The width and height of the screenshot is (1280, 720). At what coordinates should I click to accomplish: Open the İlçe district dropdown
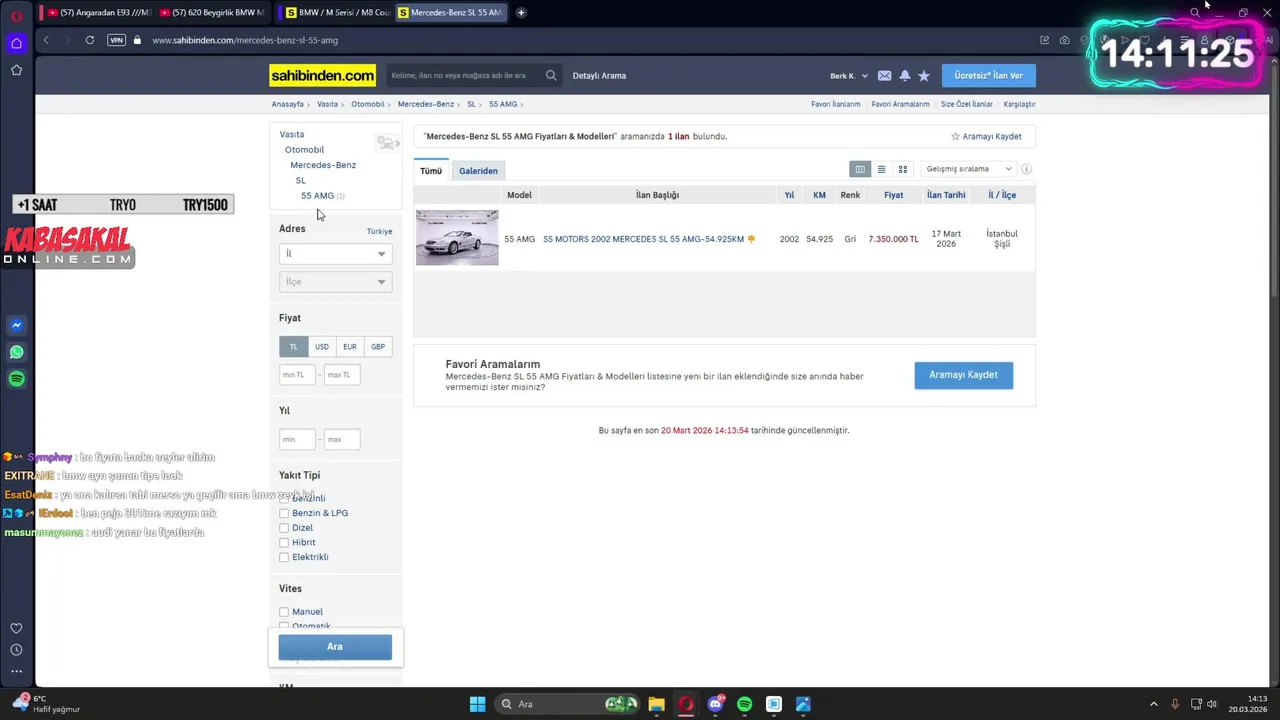point(335,282)
